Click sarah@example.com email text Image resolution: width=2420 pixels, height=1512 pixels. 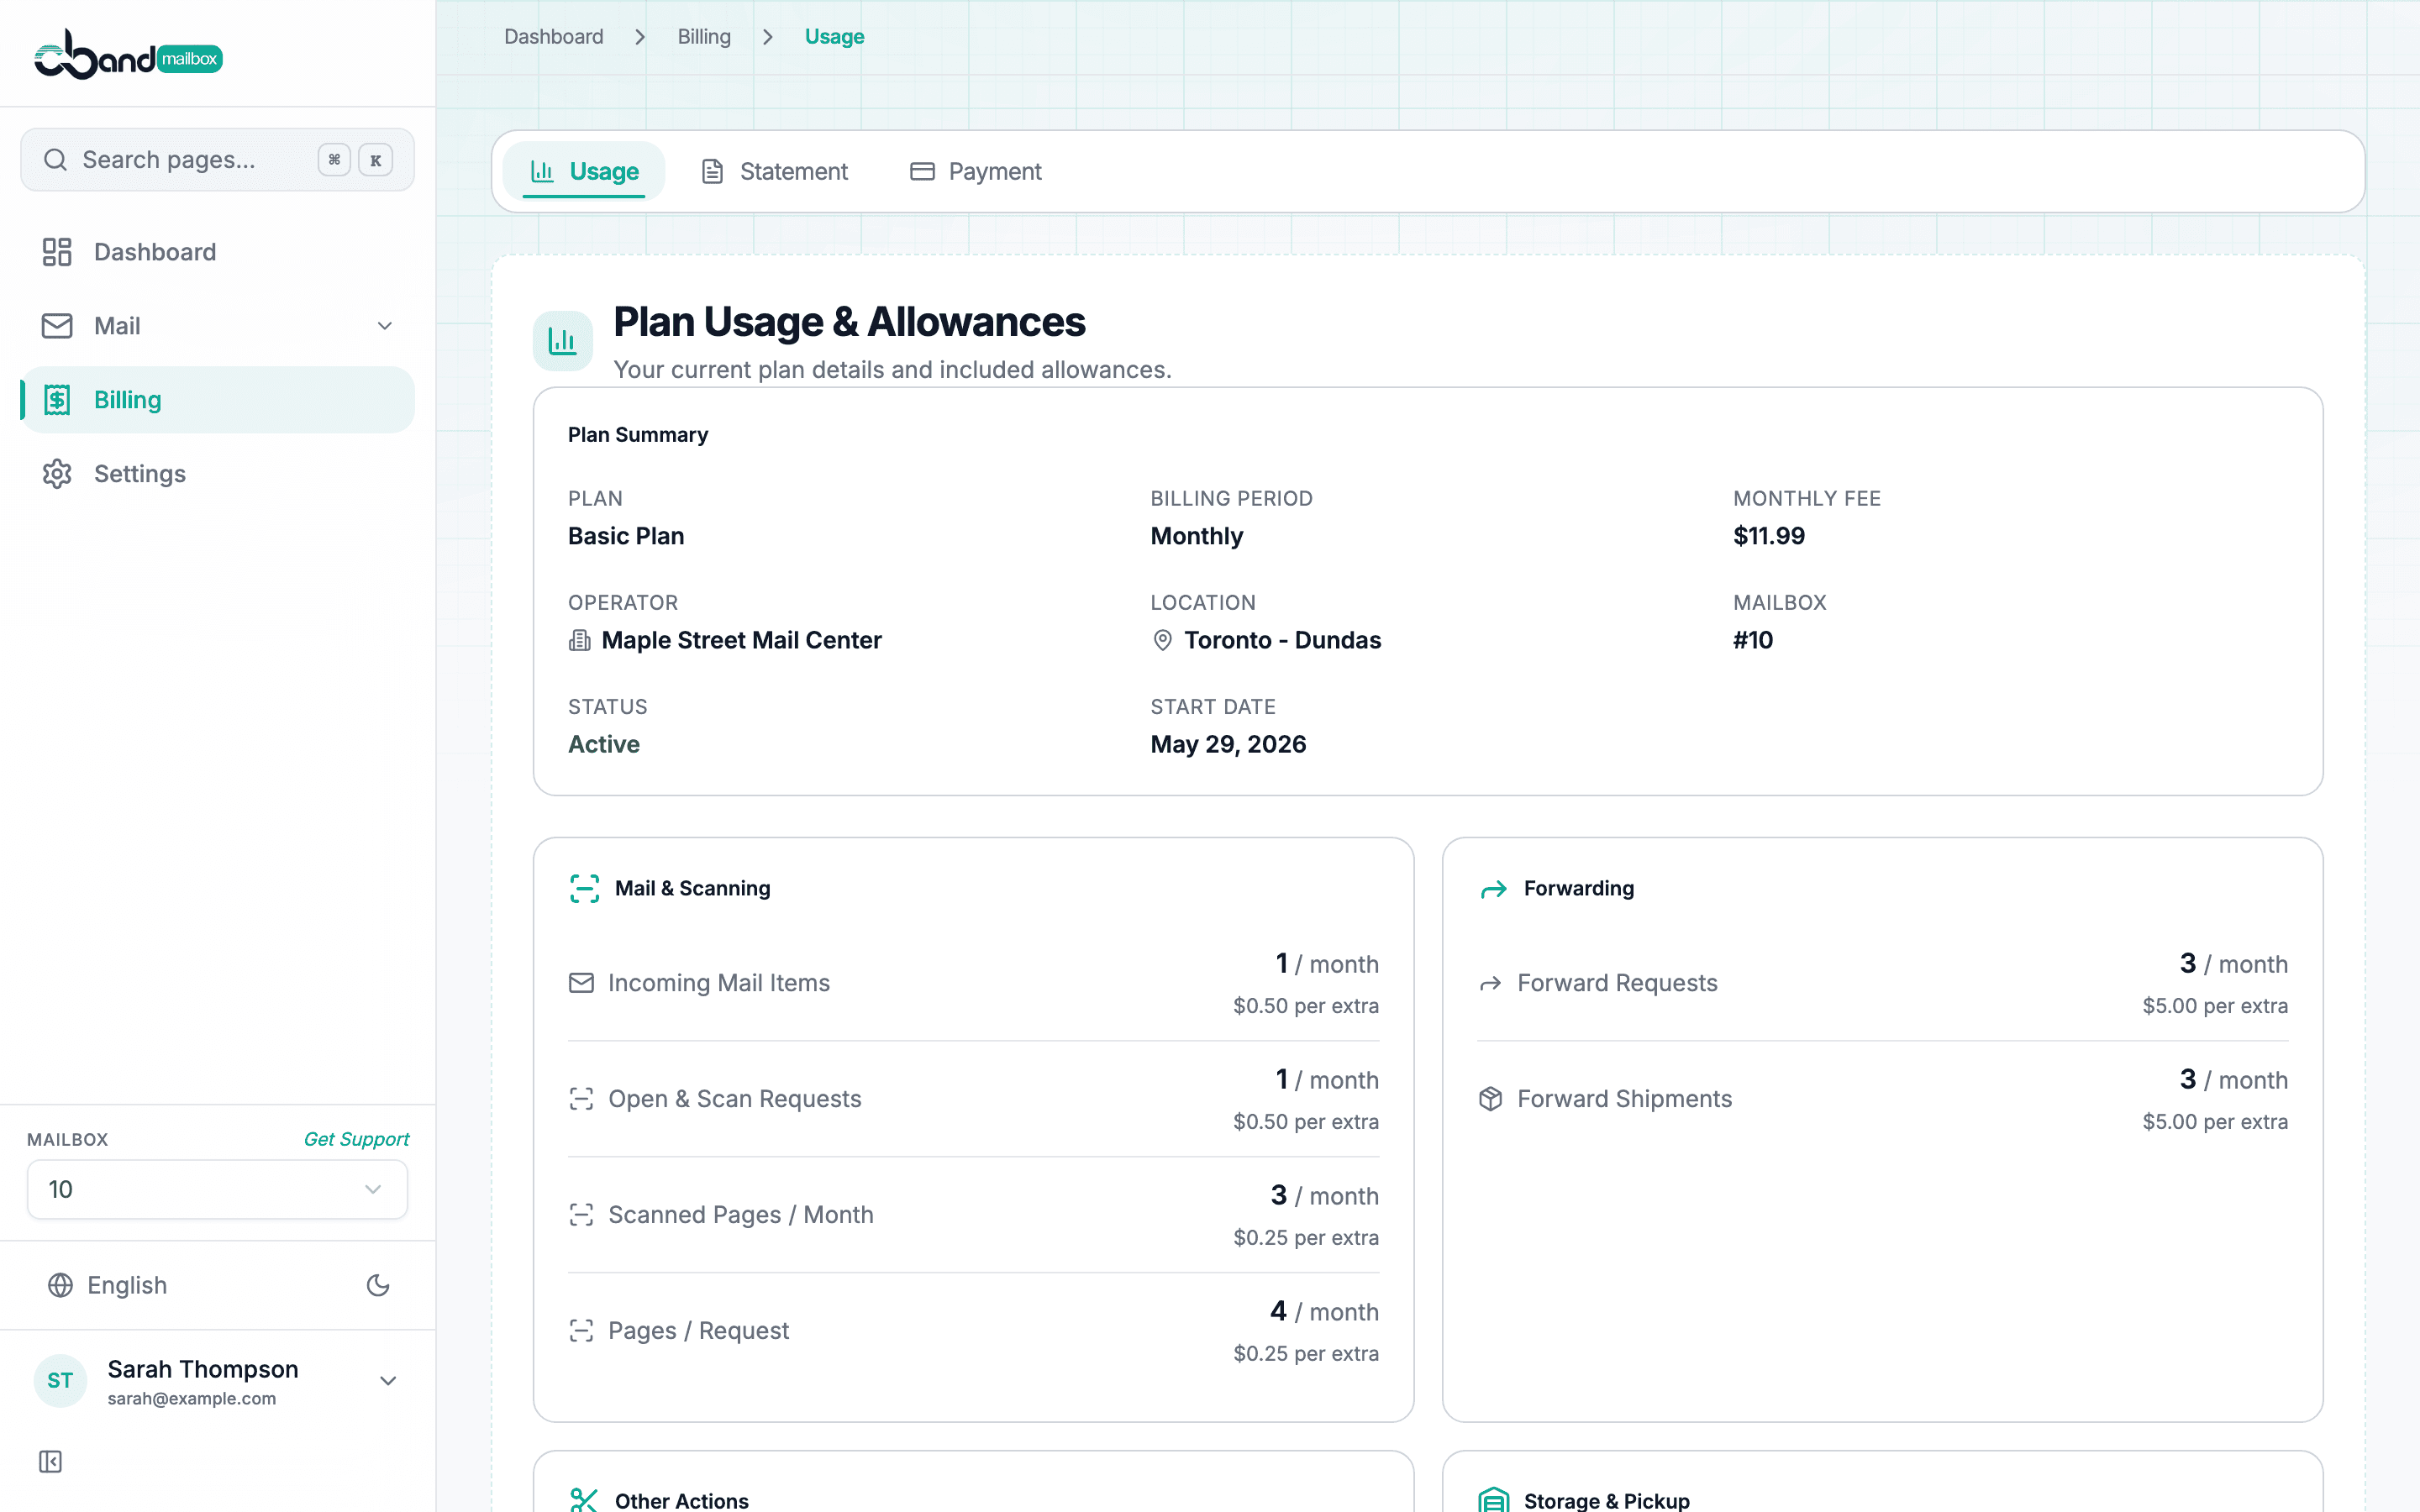(x=192, y=1399)
